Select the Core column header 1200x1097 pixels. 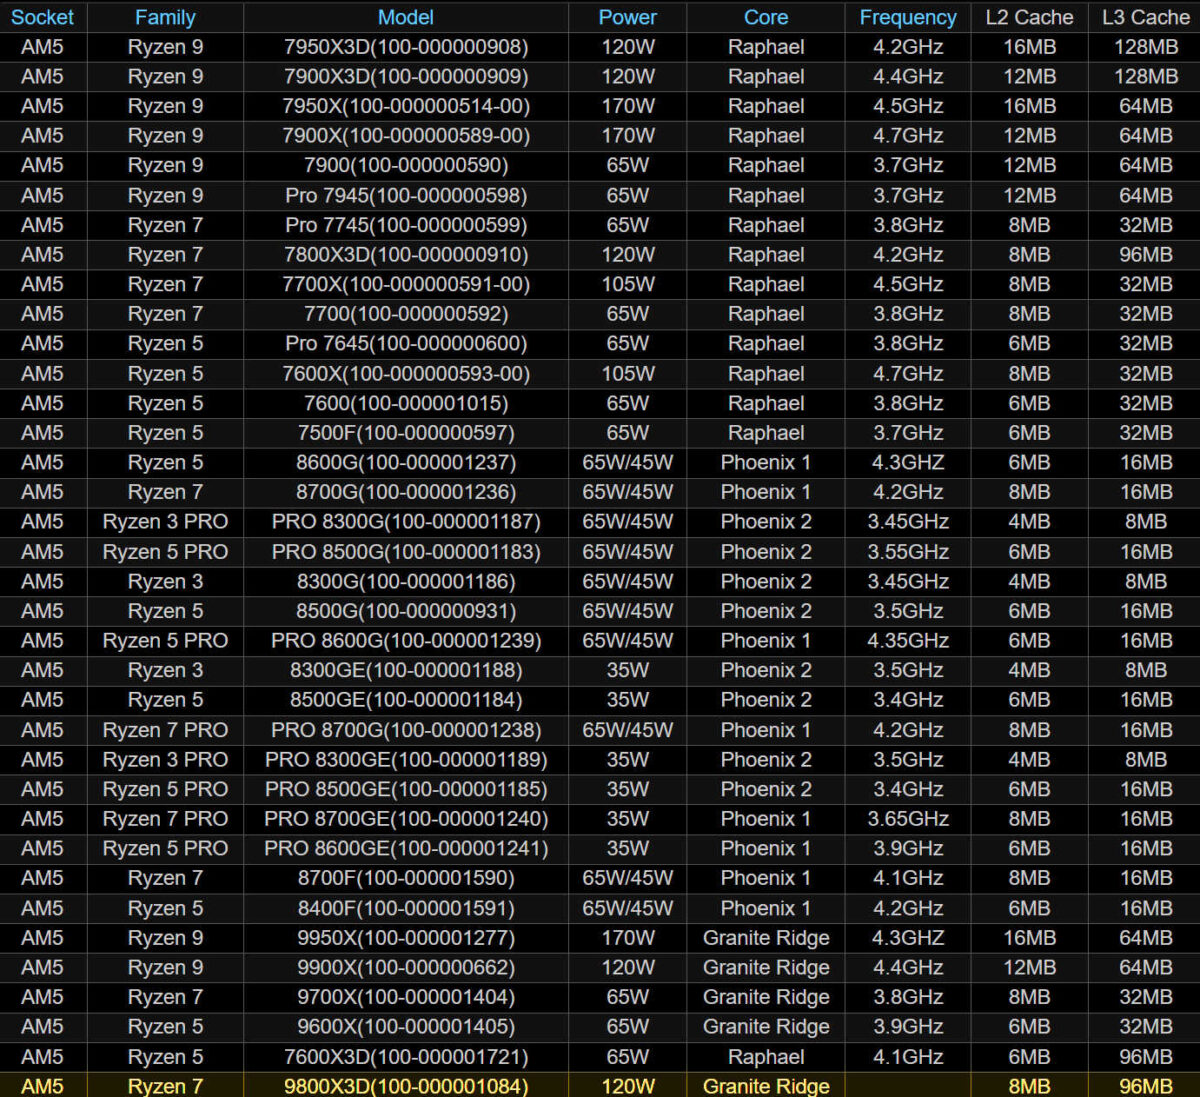pyautogui.click(x=765, y=17)
